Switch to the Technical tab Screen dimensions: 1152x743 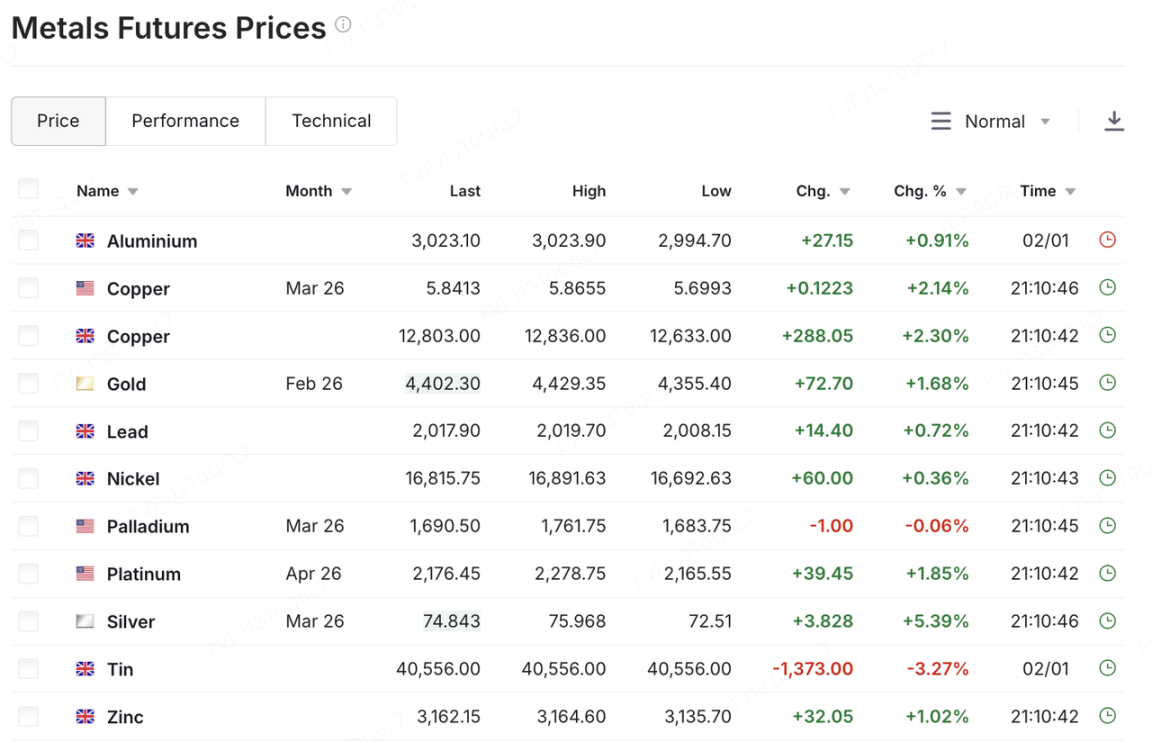[331, 121]
